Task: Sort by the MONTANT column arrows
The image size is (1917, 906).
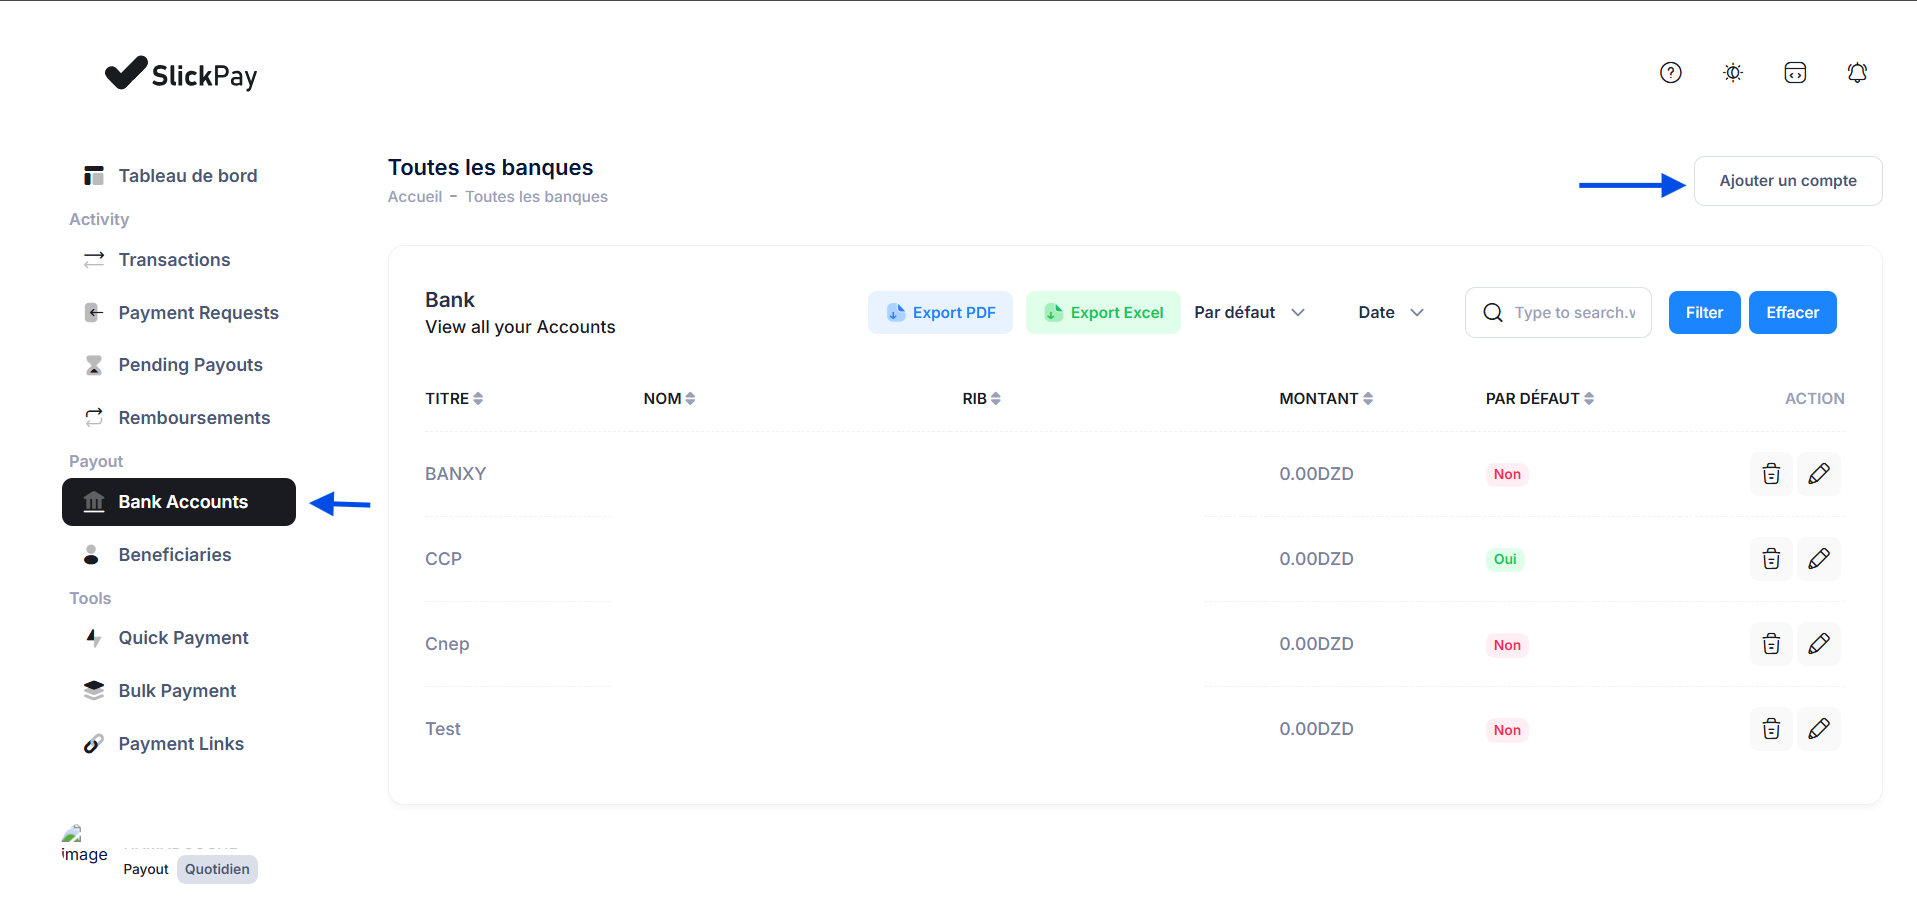Action: tap(1371, 398)
